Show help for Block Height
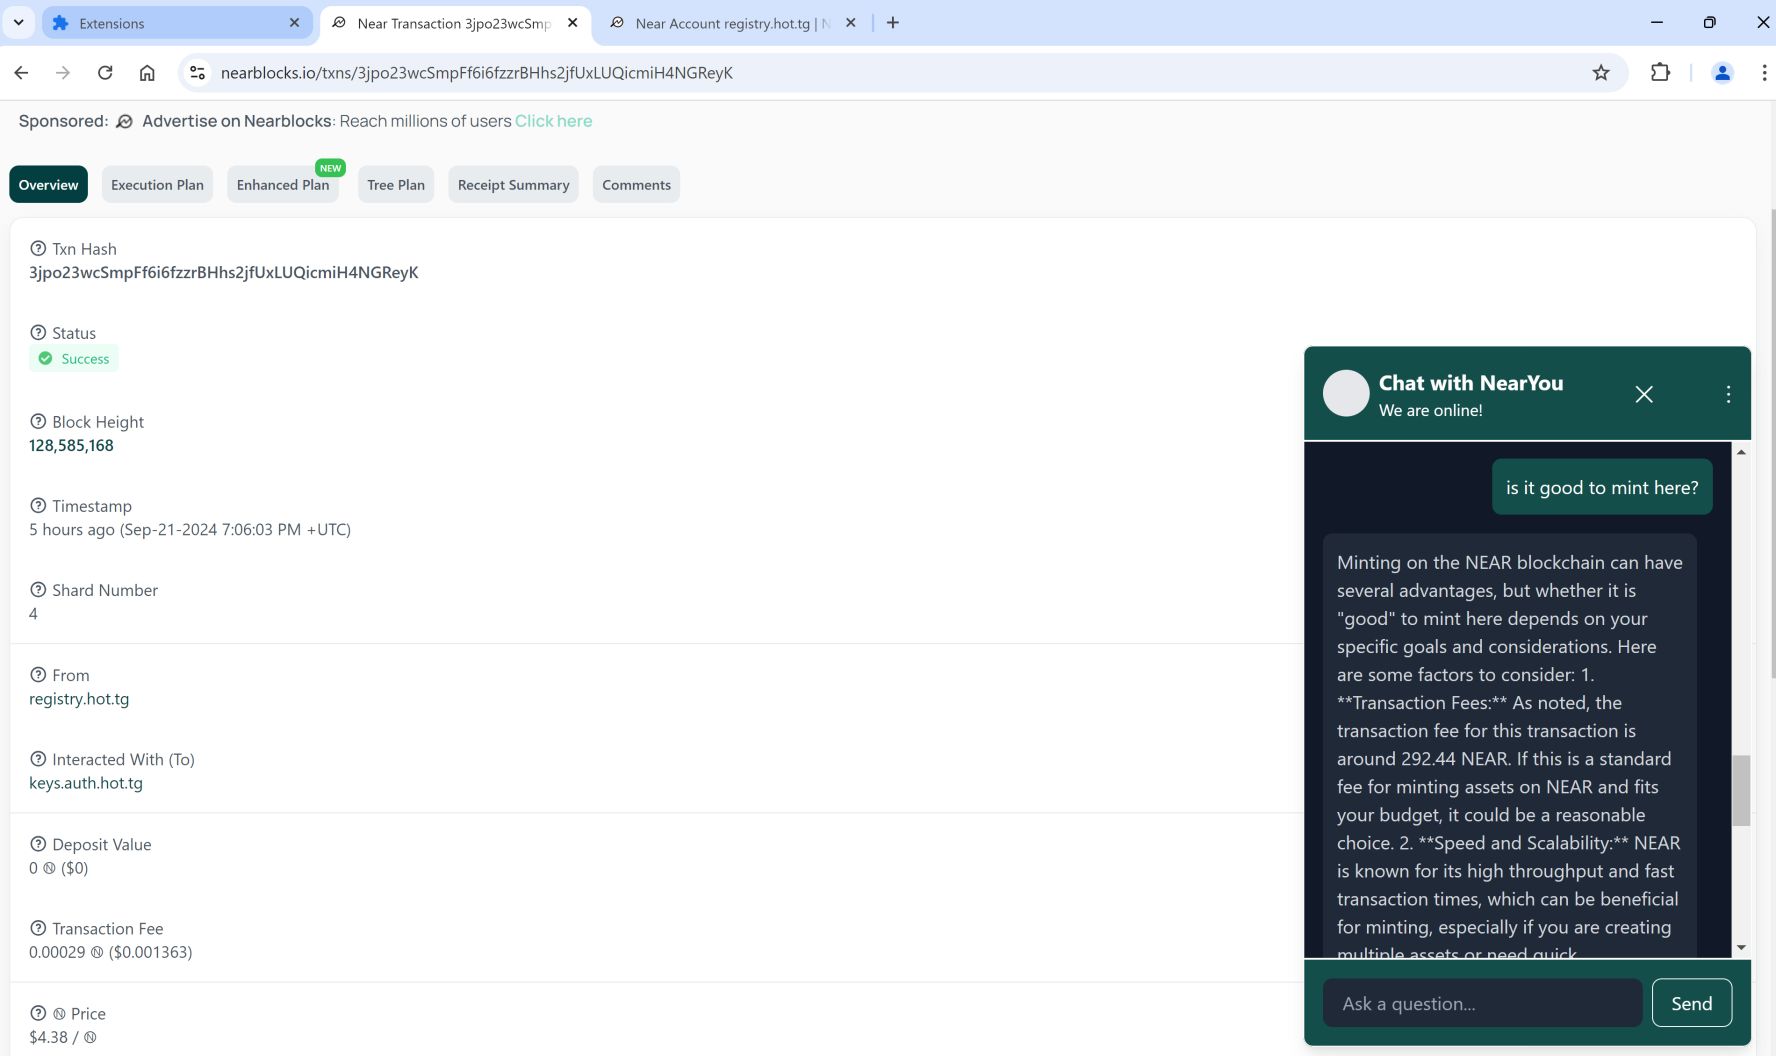This screenshot has width=1776, height=1056. [x=38, y=422]
